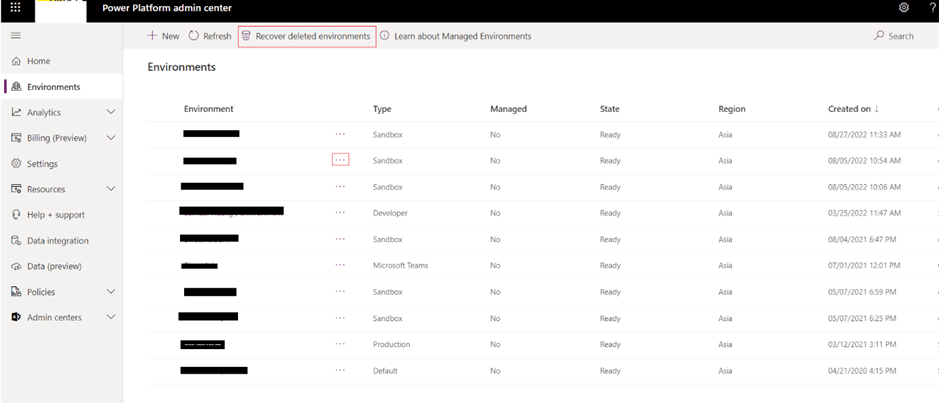Go to Home in sidebar
Viewport: 939px width, 403px height.
tap(38, 61)
